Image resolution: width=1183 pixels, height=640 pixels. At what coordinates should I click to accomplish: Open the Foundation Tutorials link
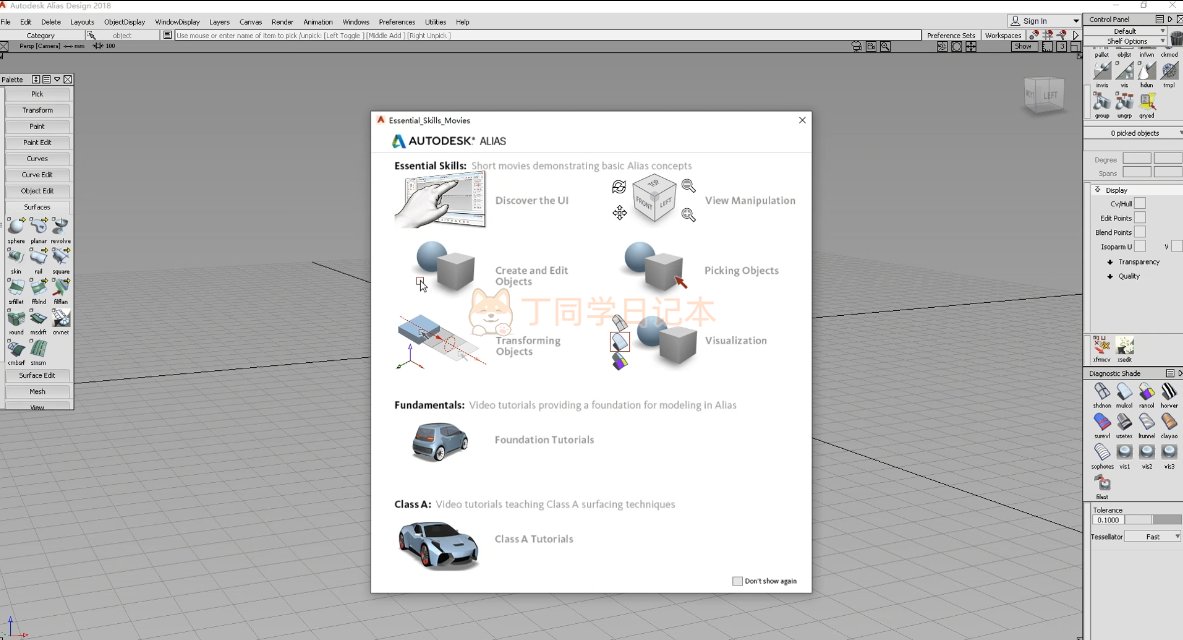tap(543, 440)
